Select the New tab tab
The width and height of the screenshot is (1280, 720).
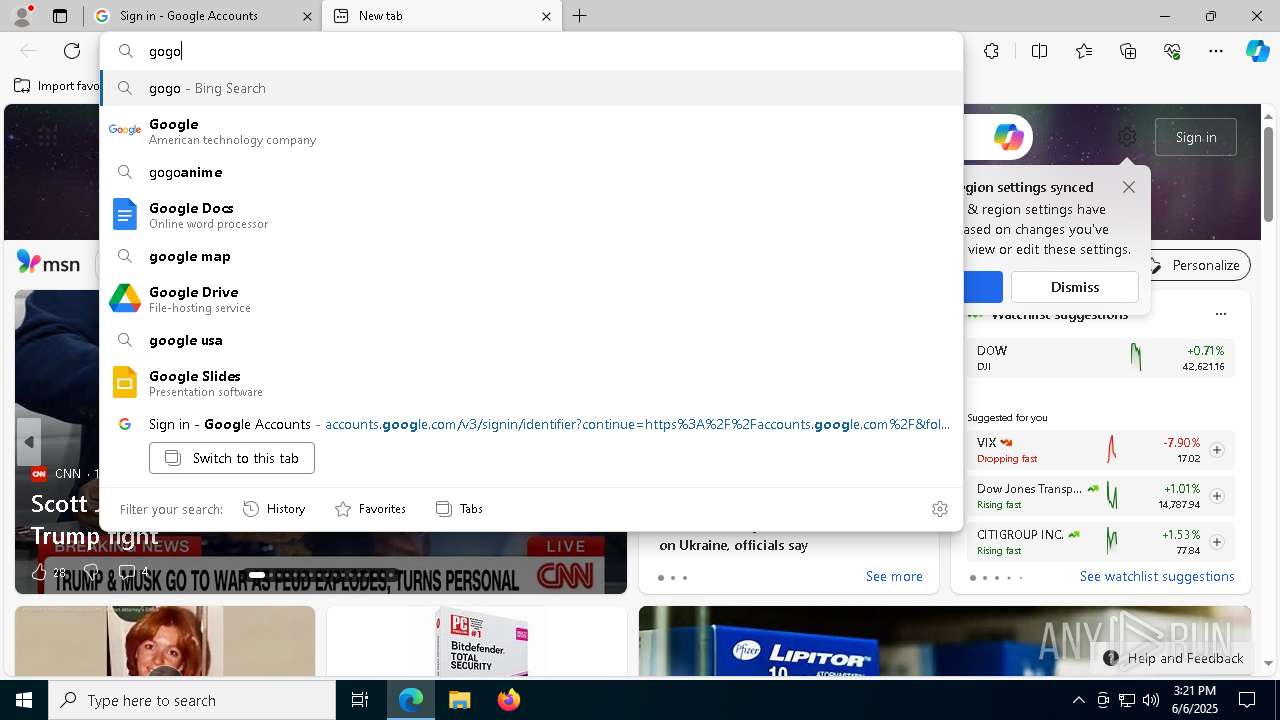tap(443, 16)
